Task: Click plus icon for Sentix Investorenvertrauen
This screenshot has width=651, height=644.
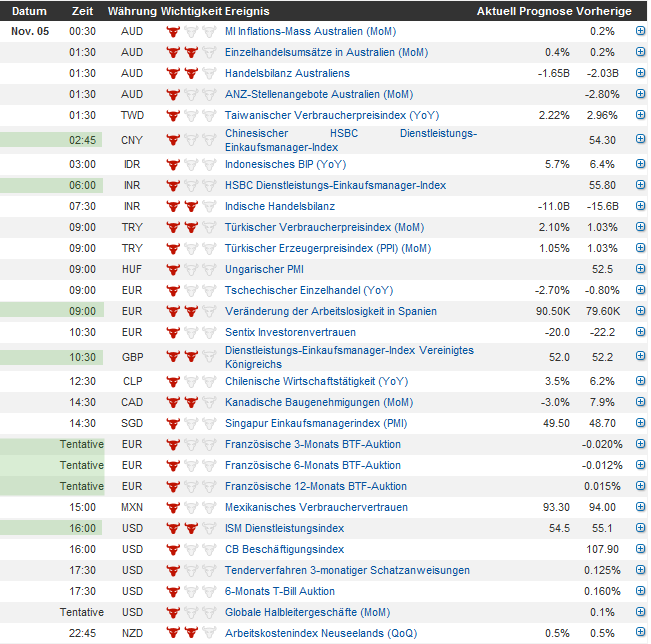Action: (640, 332)
